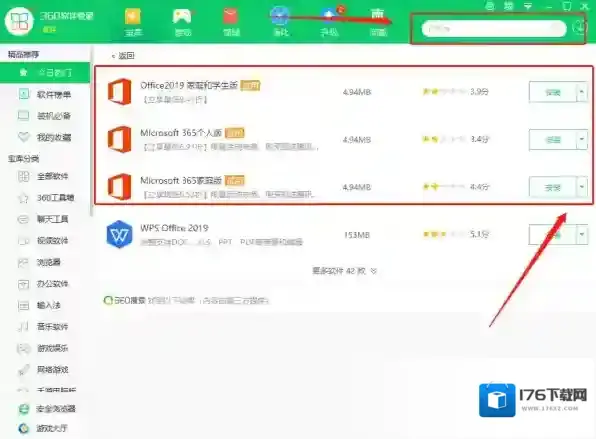
Task: Select 视频软件 category
Action: tap(43, 241)
